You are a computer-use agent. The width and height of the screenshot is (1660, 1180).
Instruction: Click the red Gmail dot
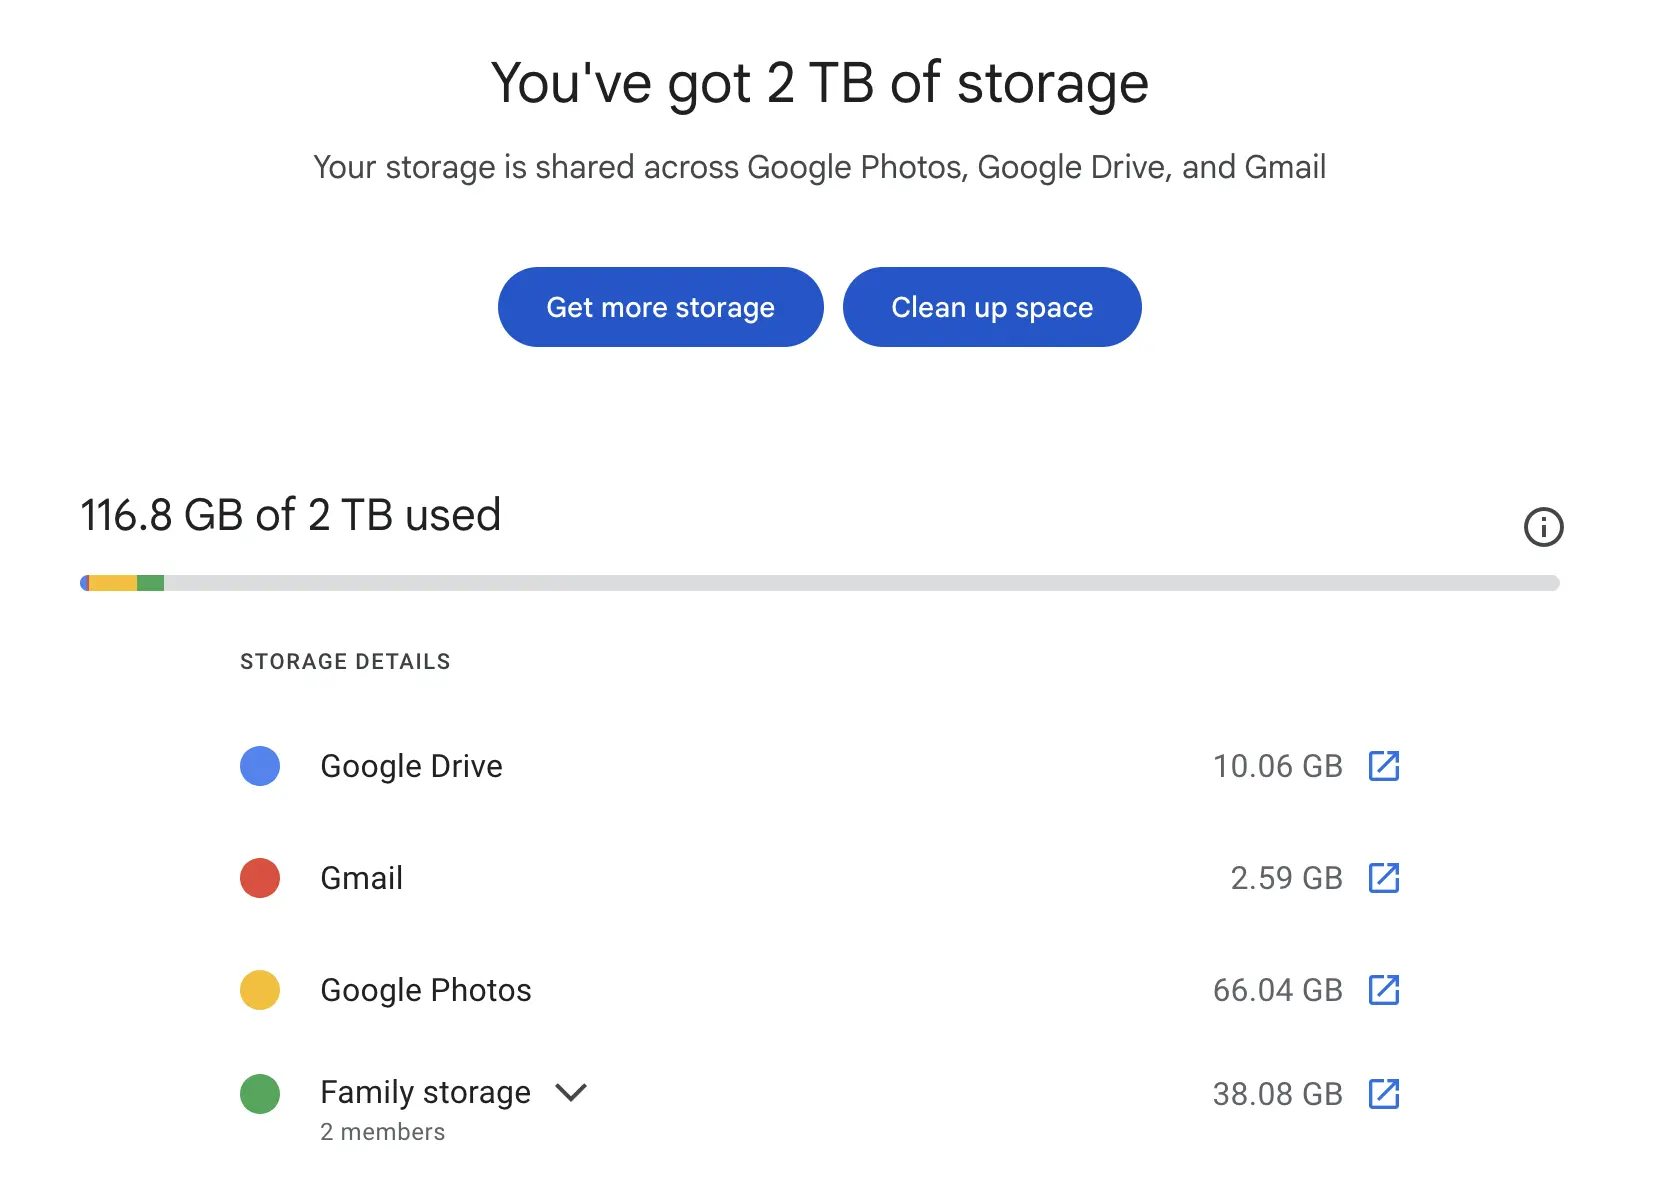click(x=260, y=878)
